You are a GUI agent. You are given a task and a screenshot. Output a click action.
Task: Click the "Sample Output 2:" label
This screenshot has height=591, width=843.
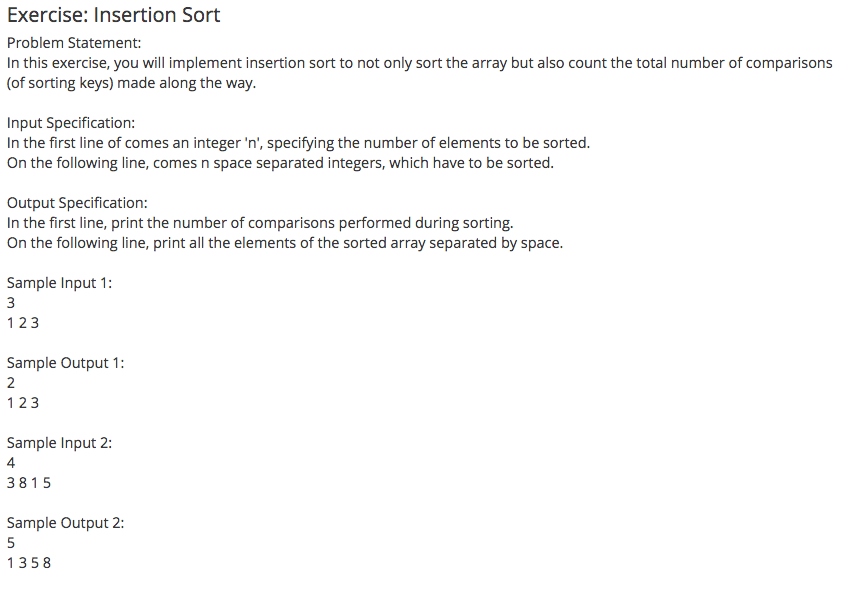click(66, 523)
